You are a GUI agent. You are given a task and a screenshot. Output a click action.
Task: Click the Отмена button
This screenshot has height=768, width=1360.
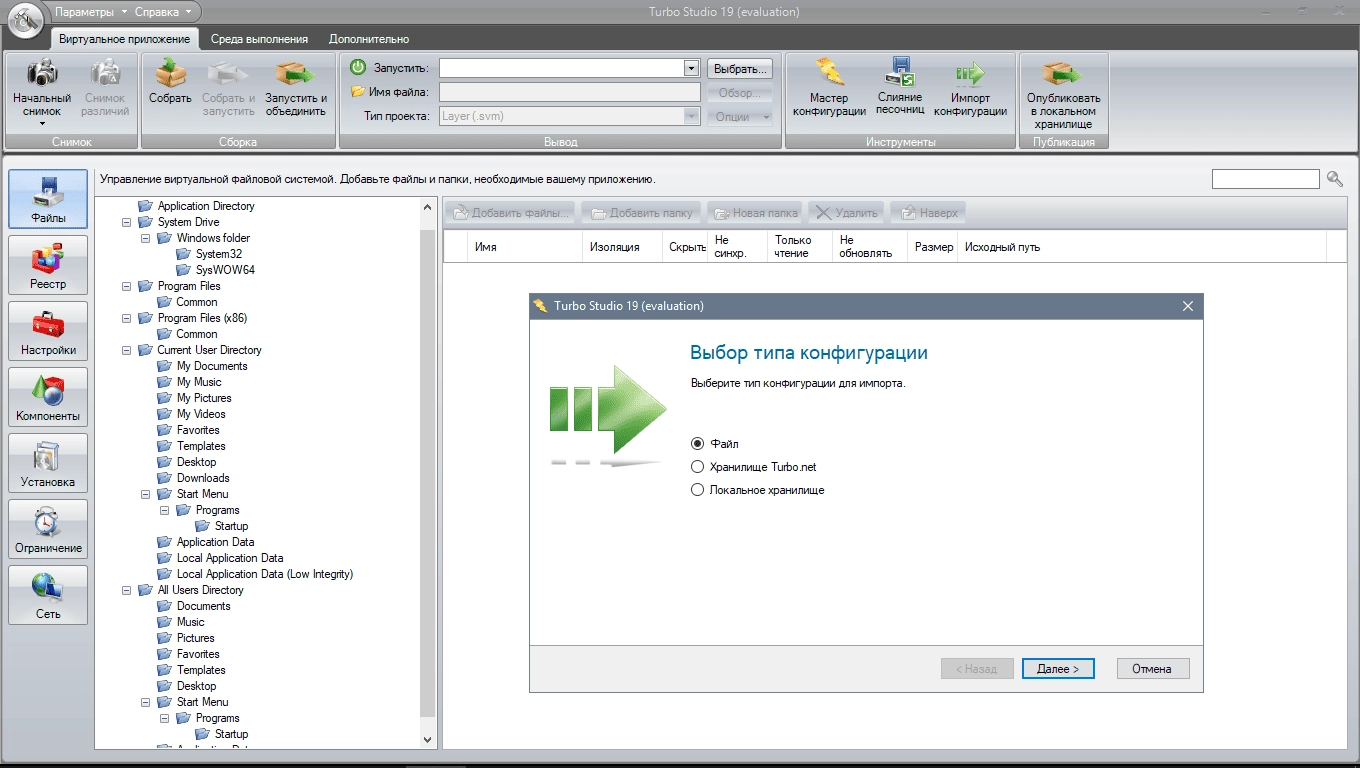1152,669
